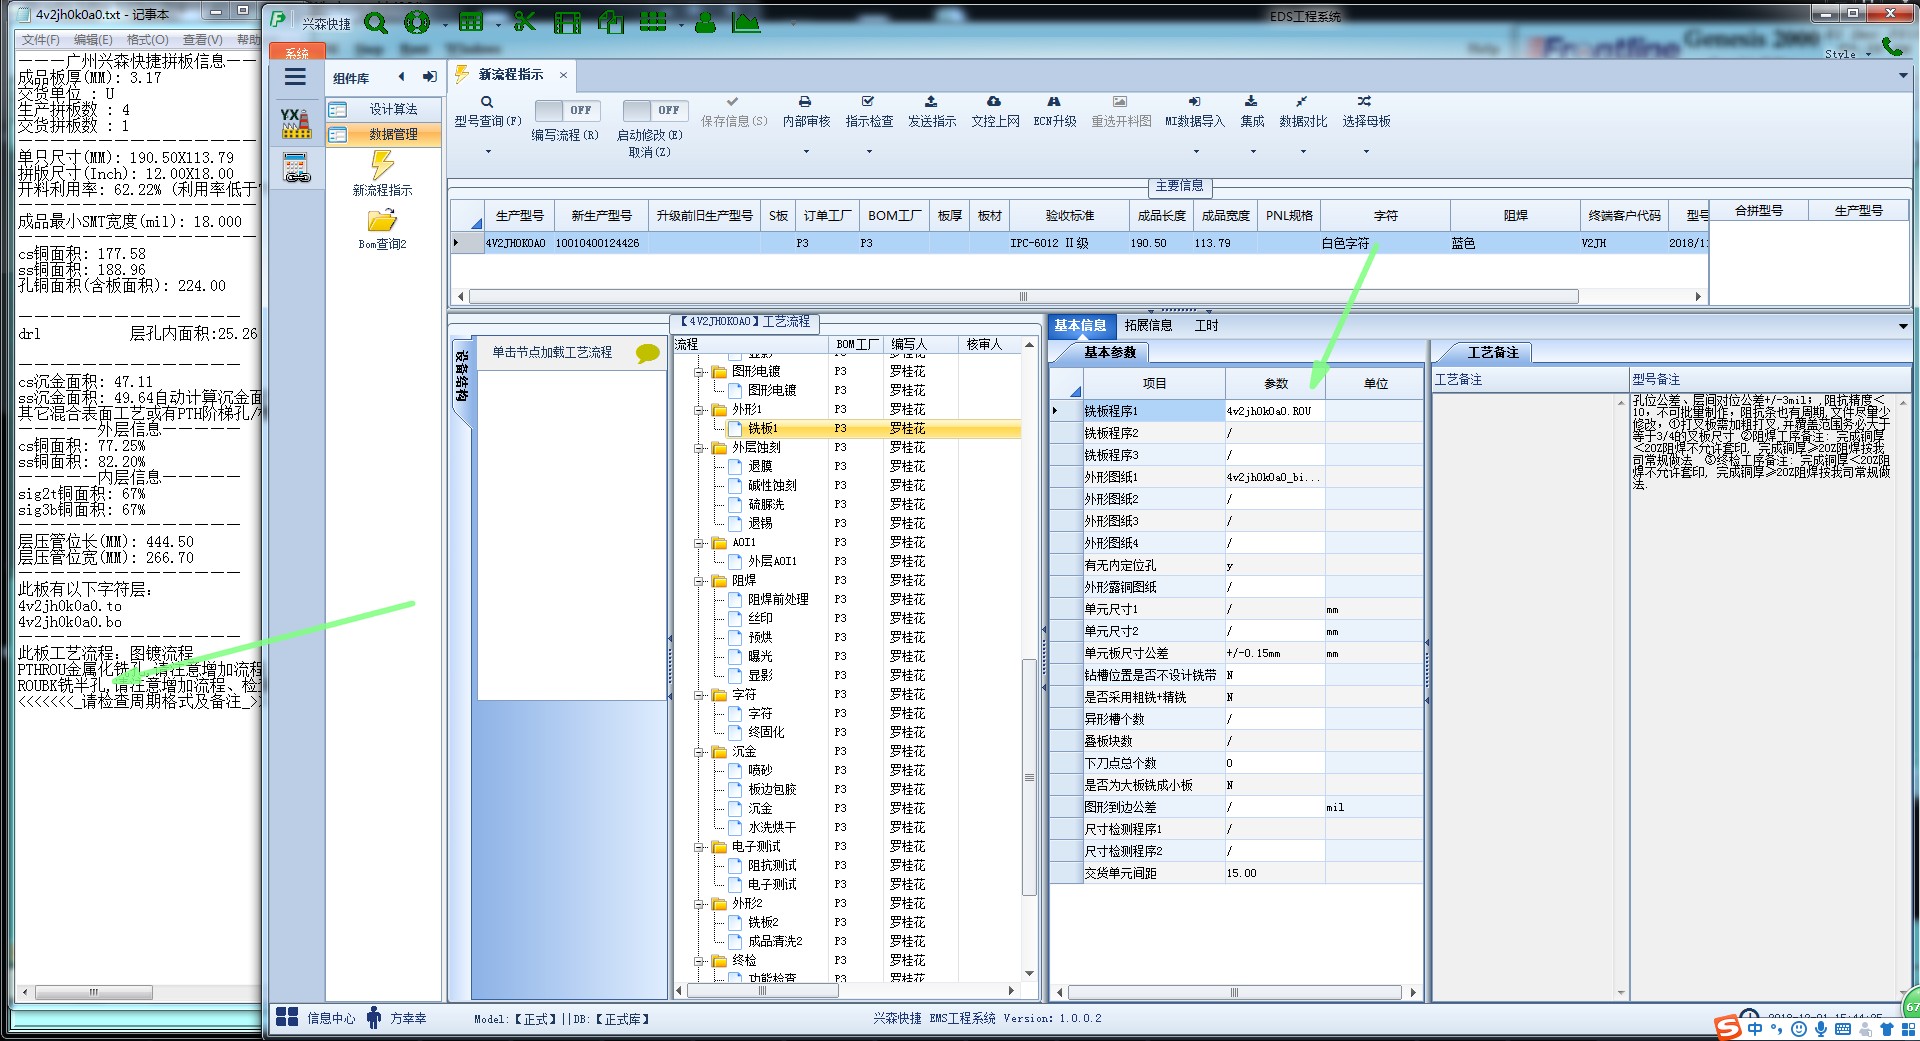
Task: Click the green table grid icon
Action: click(471, 22)
